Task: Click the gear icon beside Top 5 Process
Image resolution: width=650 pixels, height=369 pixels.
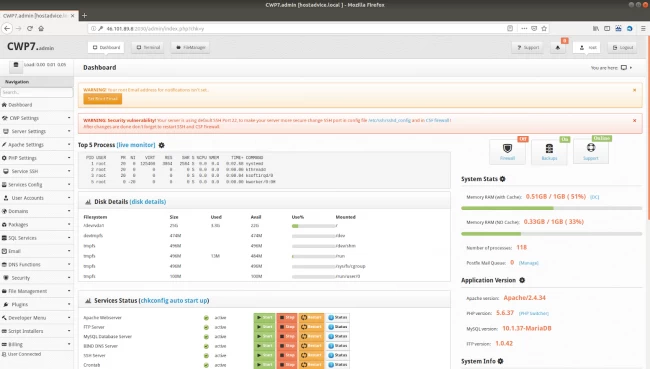Action: pos(162,145)
